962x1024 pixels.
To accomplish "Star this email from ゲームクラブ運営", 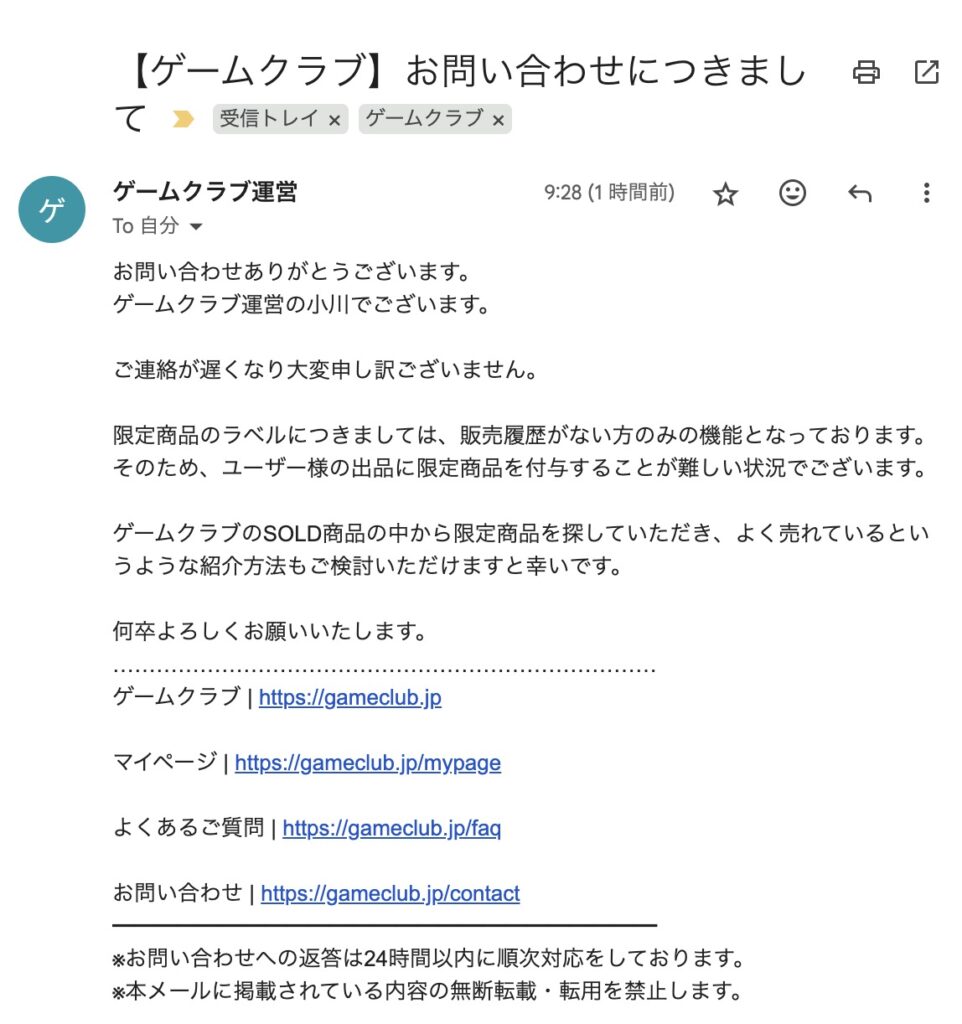I will click(x=726, y=194).
